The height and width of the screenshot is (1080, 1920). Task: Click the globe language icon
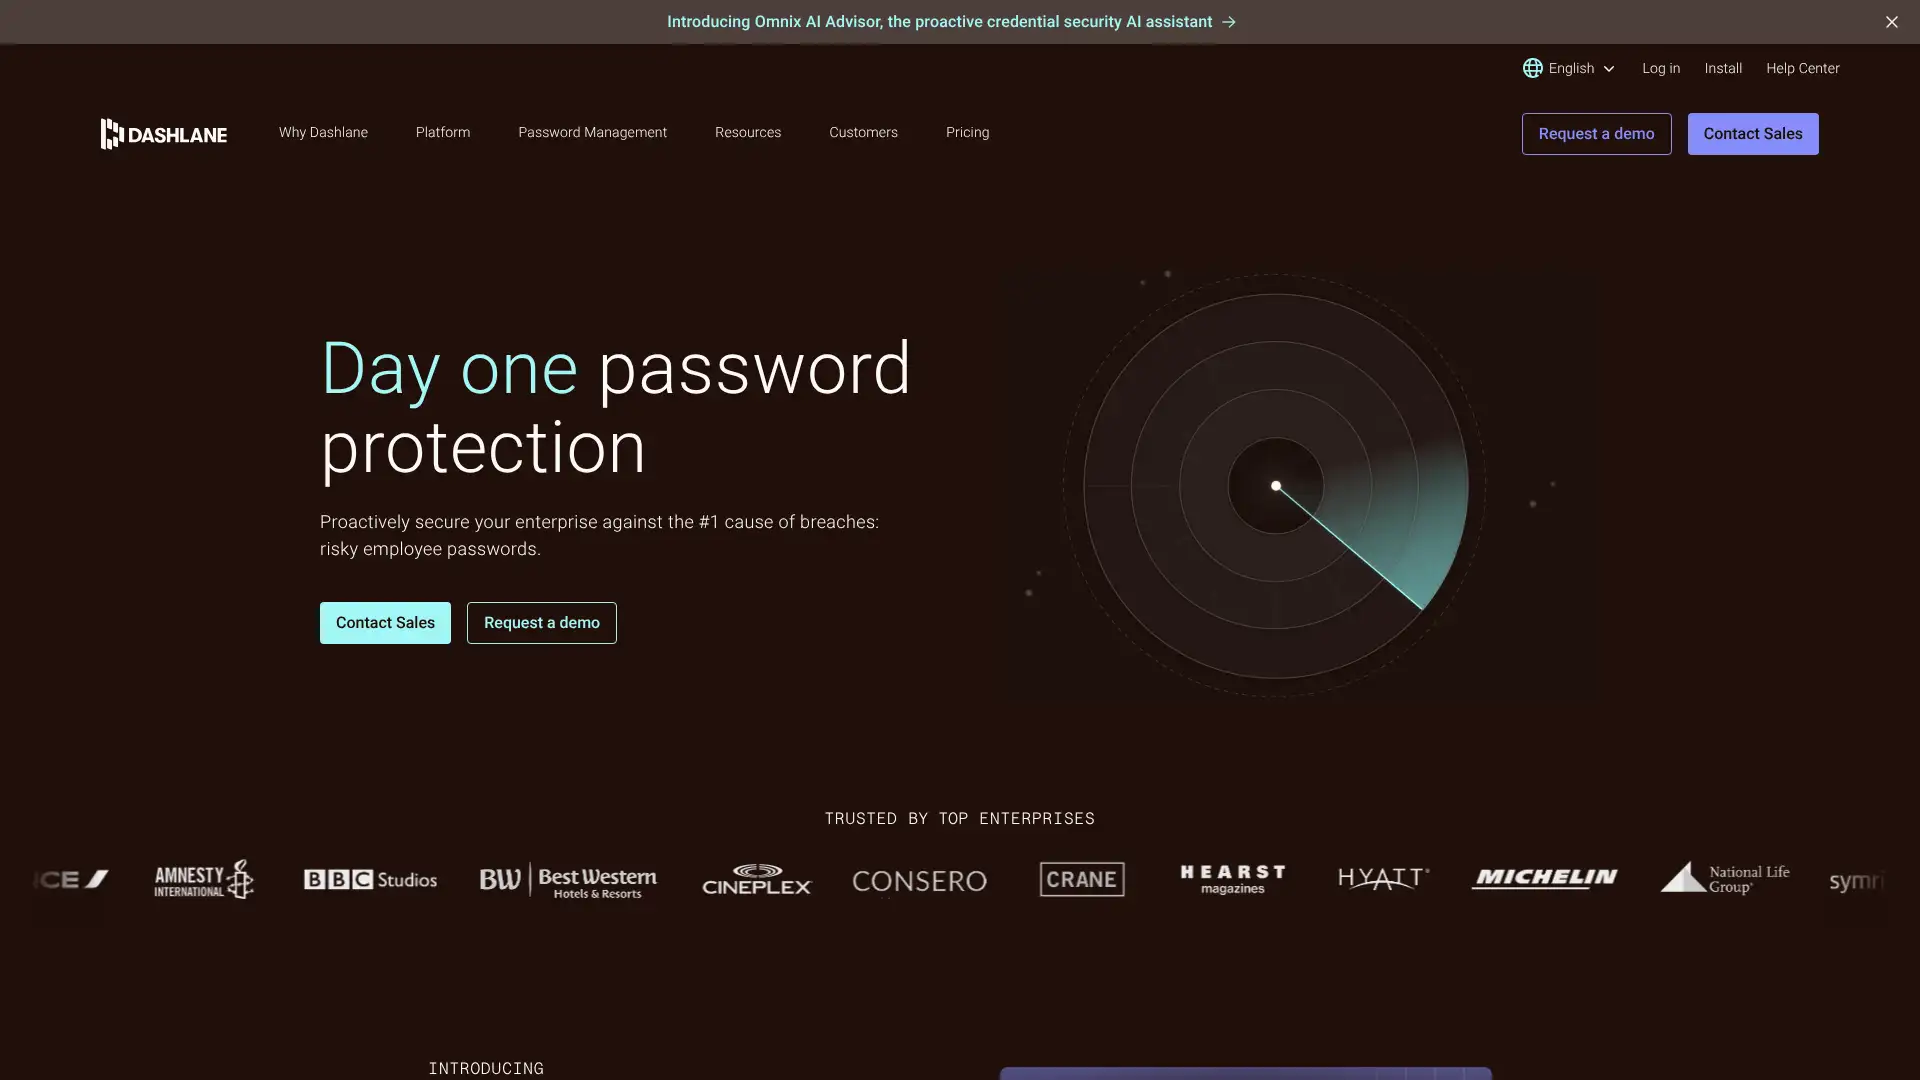(1532, 68)
